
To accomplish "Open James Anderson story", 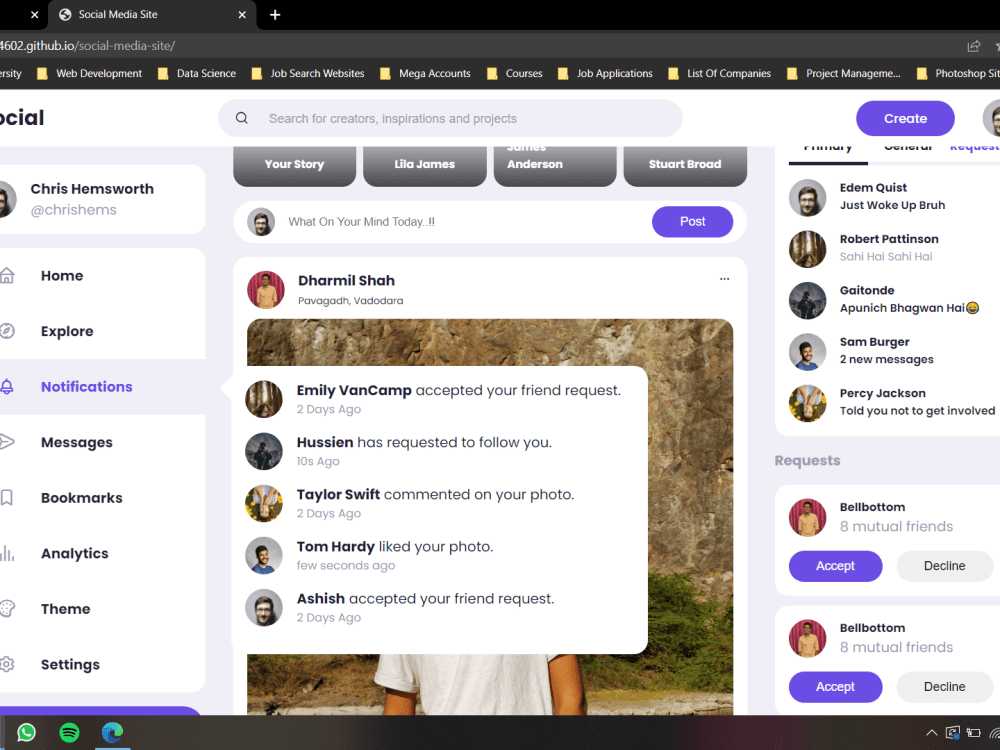I will [555, 165].
